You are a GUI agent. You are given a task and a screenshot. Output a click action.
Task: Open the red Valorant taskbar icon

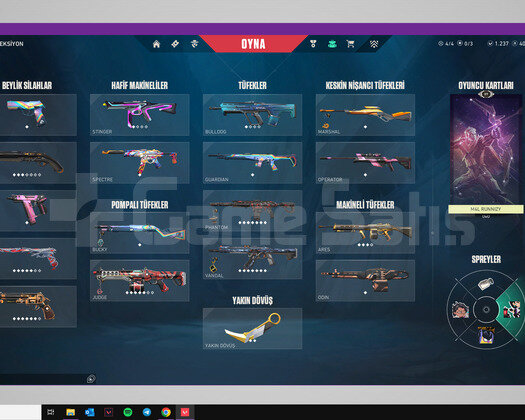pyautogui.click(x=185, y=412)
